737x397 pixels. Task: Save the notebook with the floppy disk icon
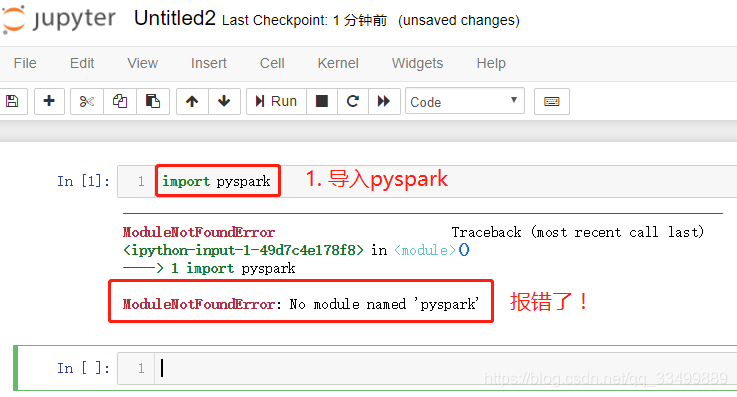[x=13, y=101]
